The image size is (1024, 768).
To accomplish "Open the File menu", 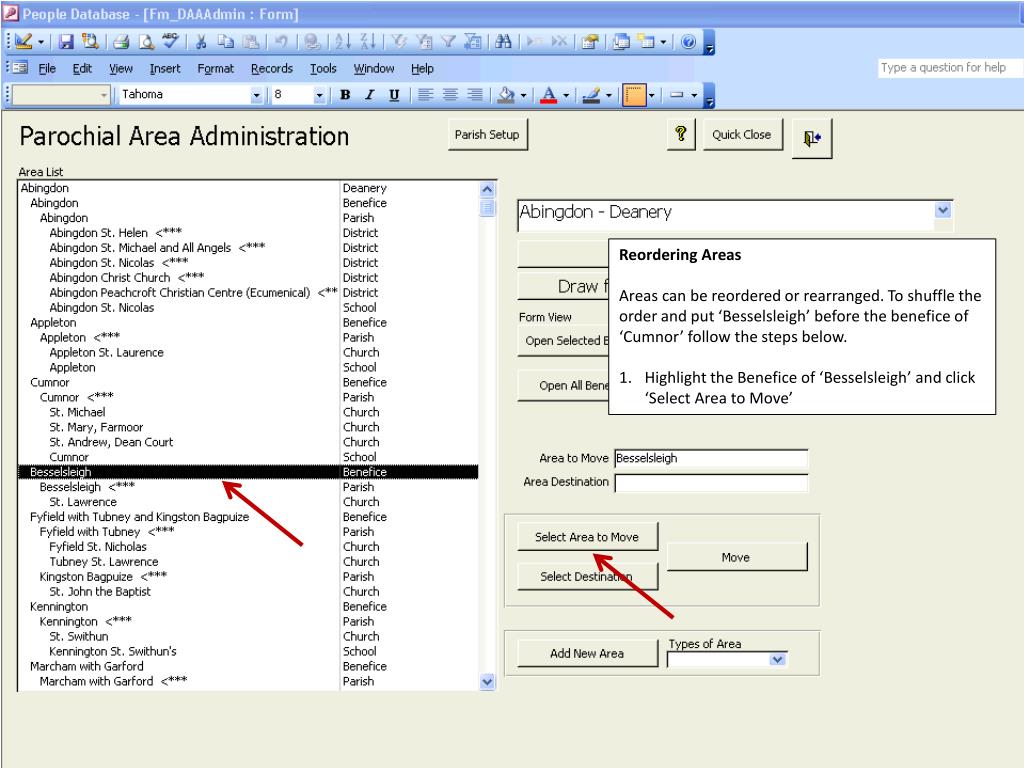I will pyautogui.click(x=46, y=68).
